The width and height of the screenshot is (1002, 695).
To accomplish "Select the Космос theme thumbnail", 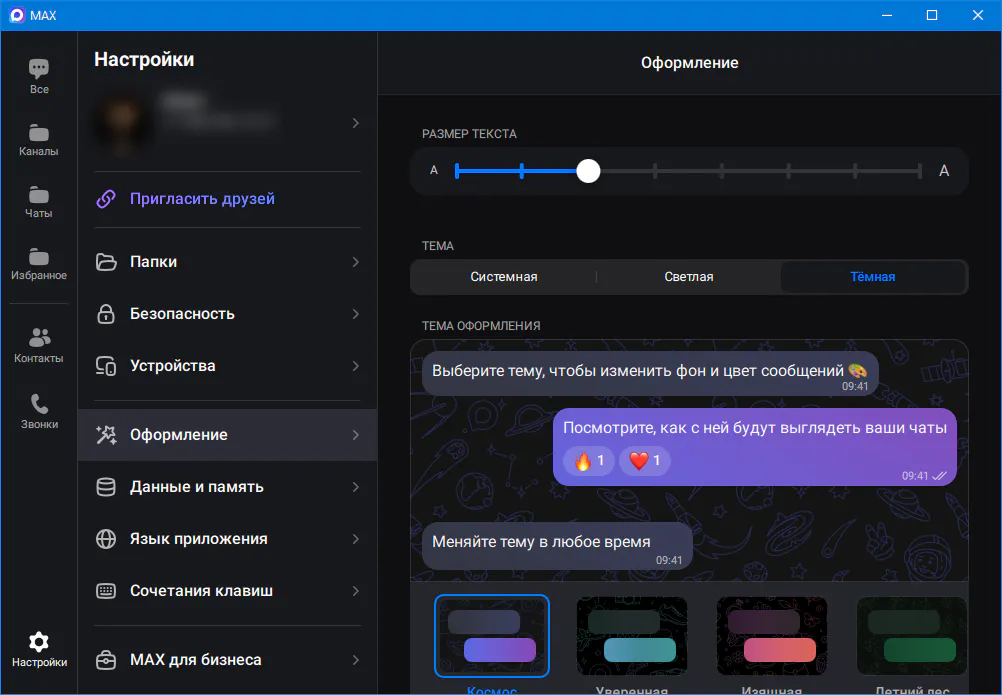I will [491, 636].
